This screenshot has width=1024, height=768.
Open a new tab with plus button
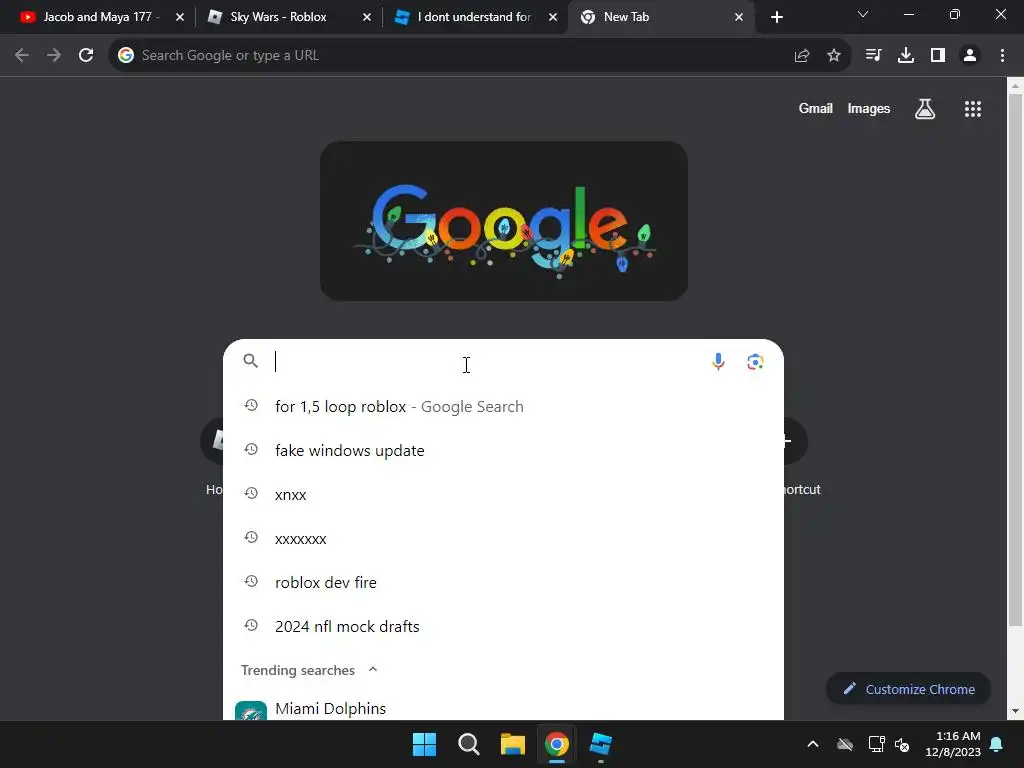(x=776, y=17)
